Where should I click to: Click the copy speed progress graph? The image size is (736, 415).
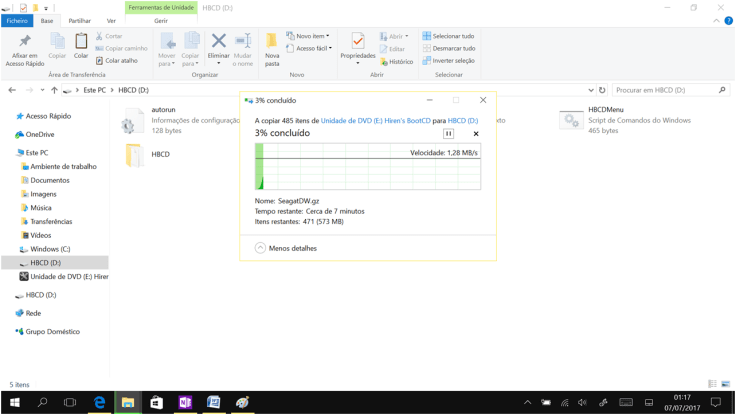click(367, 167)
